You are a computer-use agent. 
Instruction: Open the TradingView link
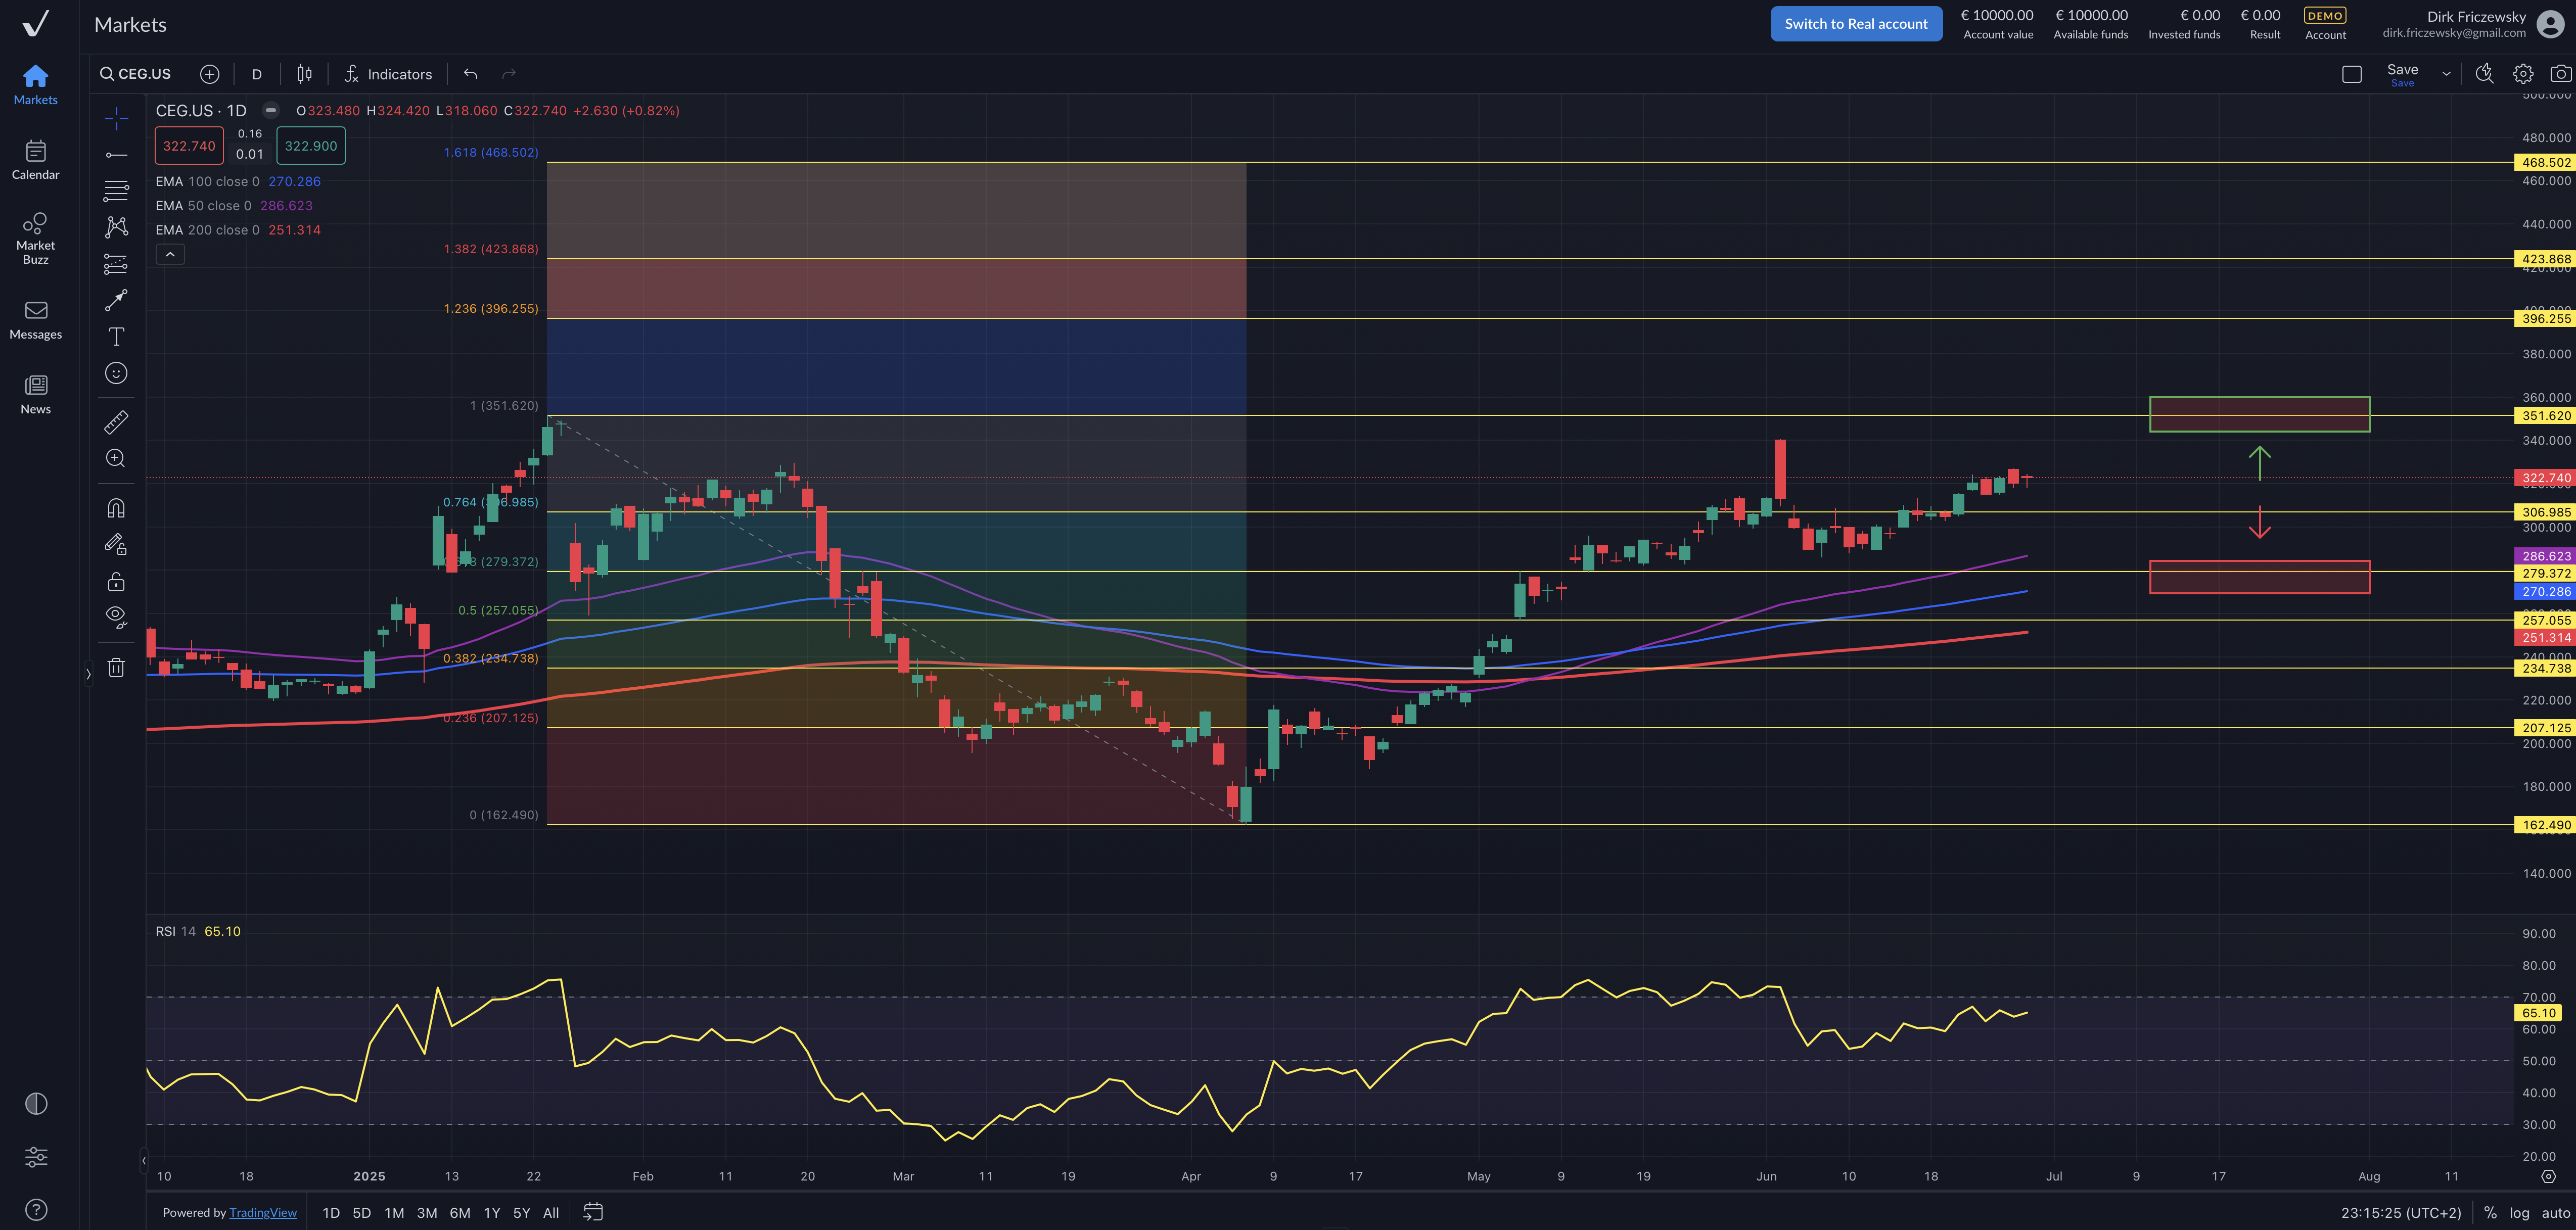[x=263, y=1212]
